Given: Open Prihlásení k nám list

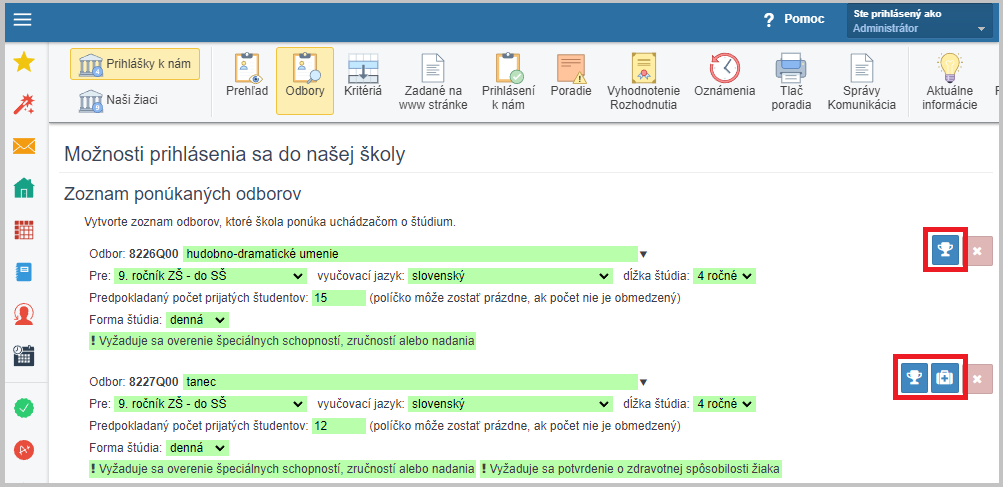Looking at the screenshot, I should pos(509,81).
